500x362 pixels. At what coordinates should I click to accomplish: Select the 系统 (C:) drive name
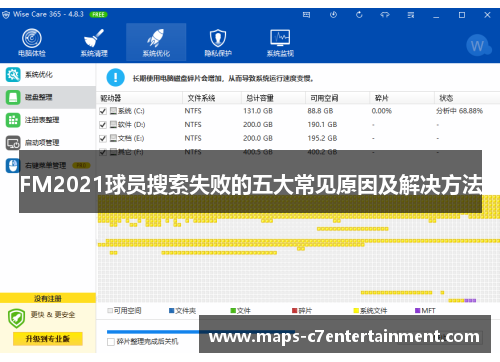tap(131, 111)
